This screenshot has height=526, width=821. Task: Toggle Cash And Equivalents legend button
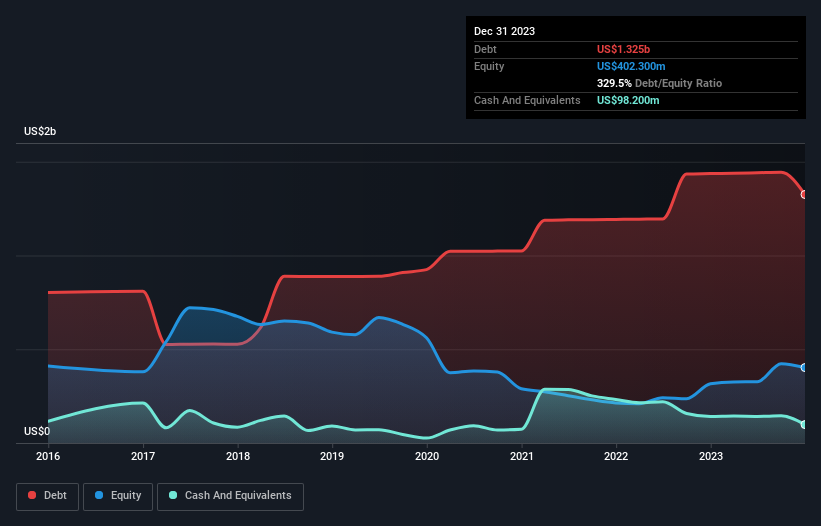click(230, 496)
